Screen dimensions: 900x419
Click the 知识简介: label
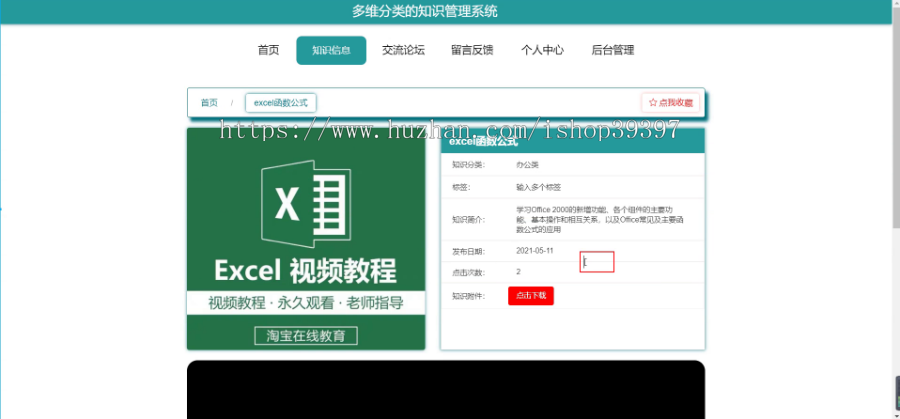pyautogui.click(x=468, y=219)
